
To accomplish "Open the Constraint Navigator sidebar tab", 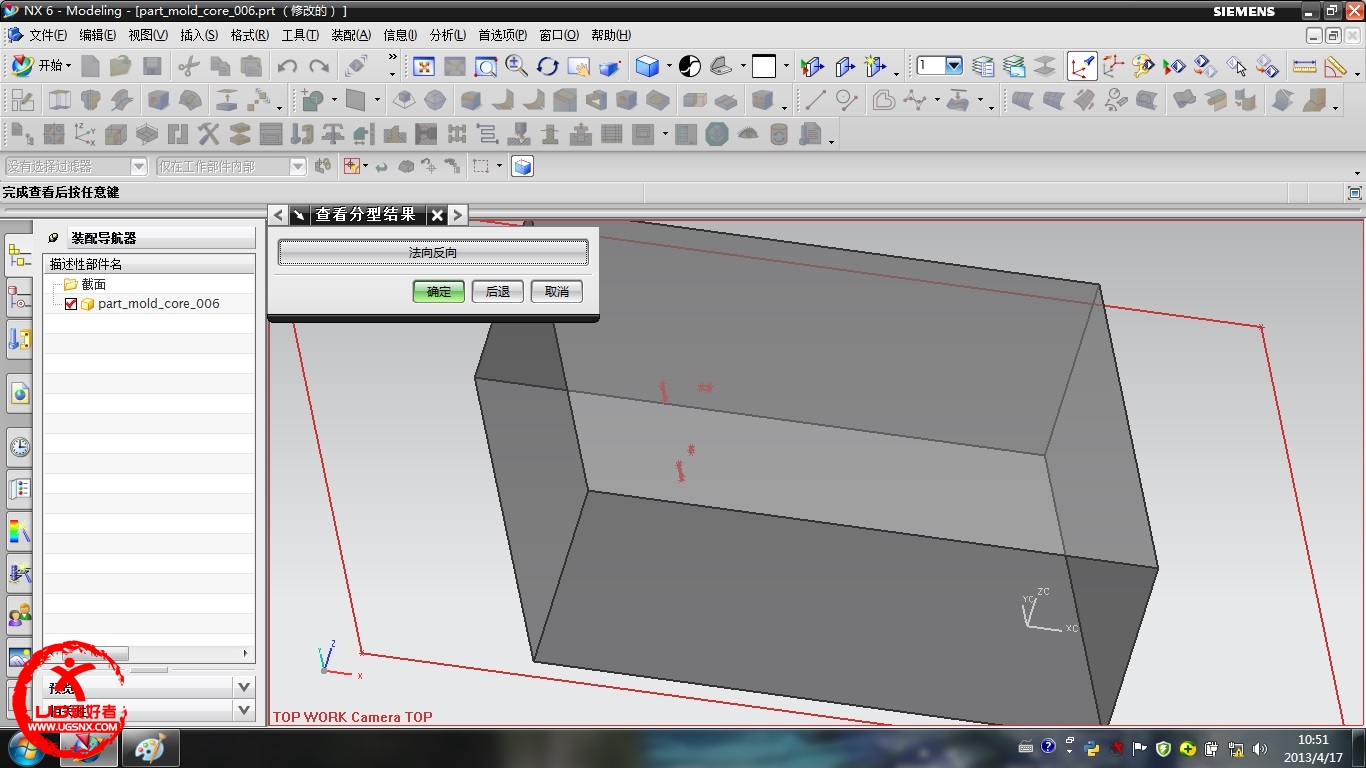I will tap(19, 298).
